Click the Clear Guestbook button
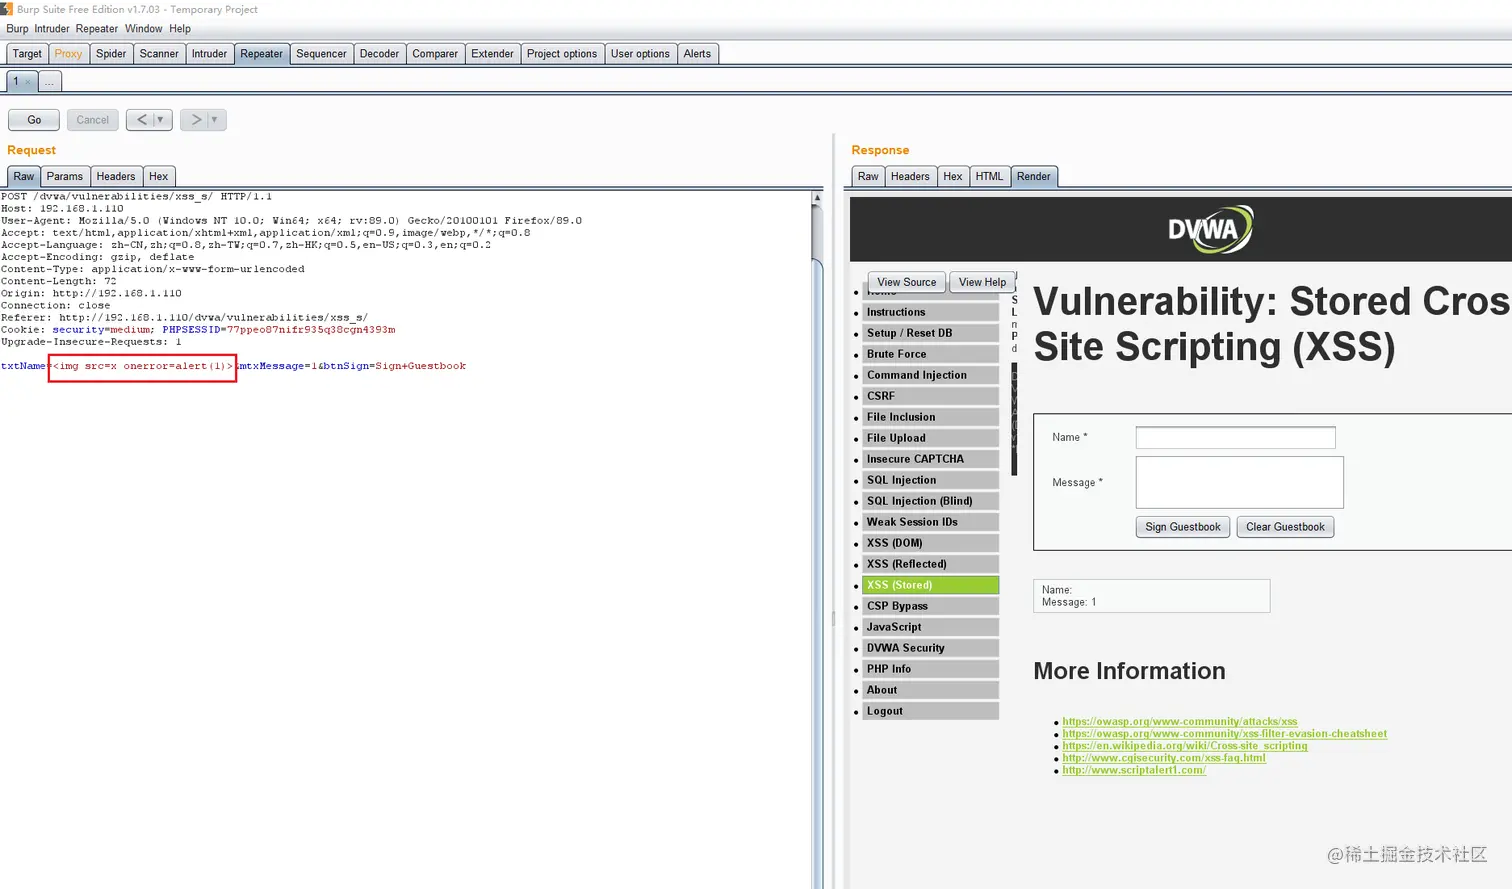Image resolution: width=1512 pixels, height=889 pixels. (1285, 527)
